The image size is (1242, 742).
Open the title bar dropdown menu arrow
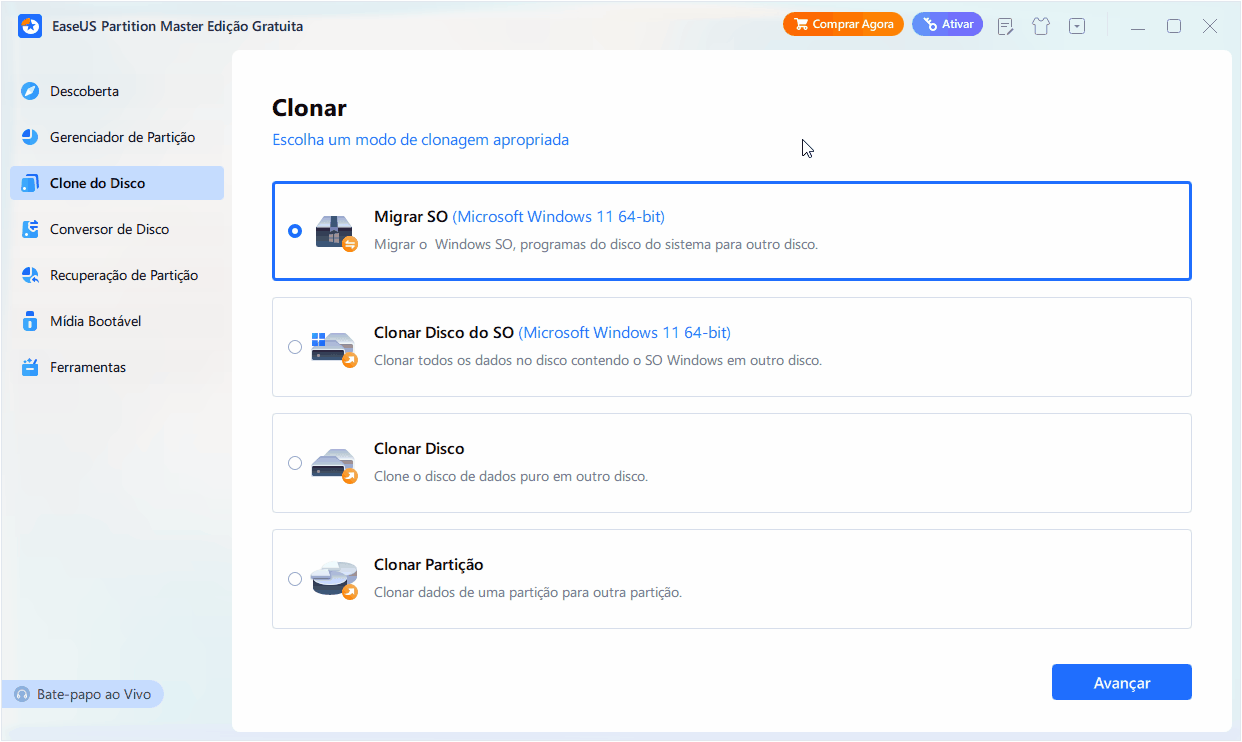pos(1077,26)
